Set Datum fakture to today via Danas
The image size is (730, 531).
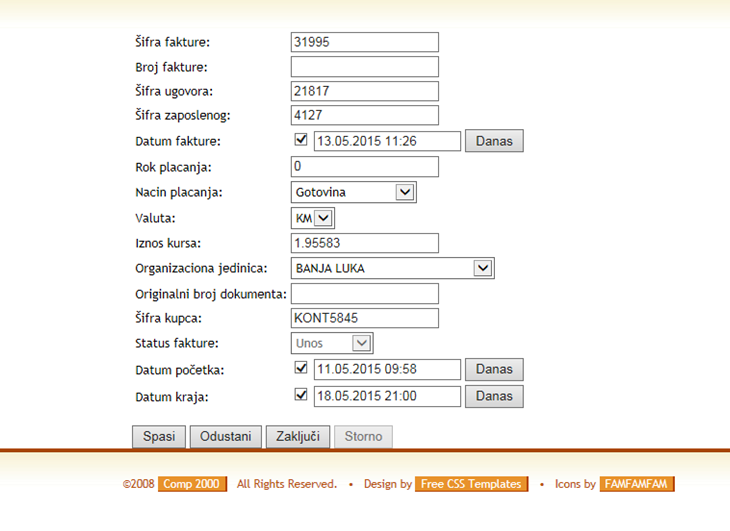point(494,141)
